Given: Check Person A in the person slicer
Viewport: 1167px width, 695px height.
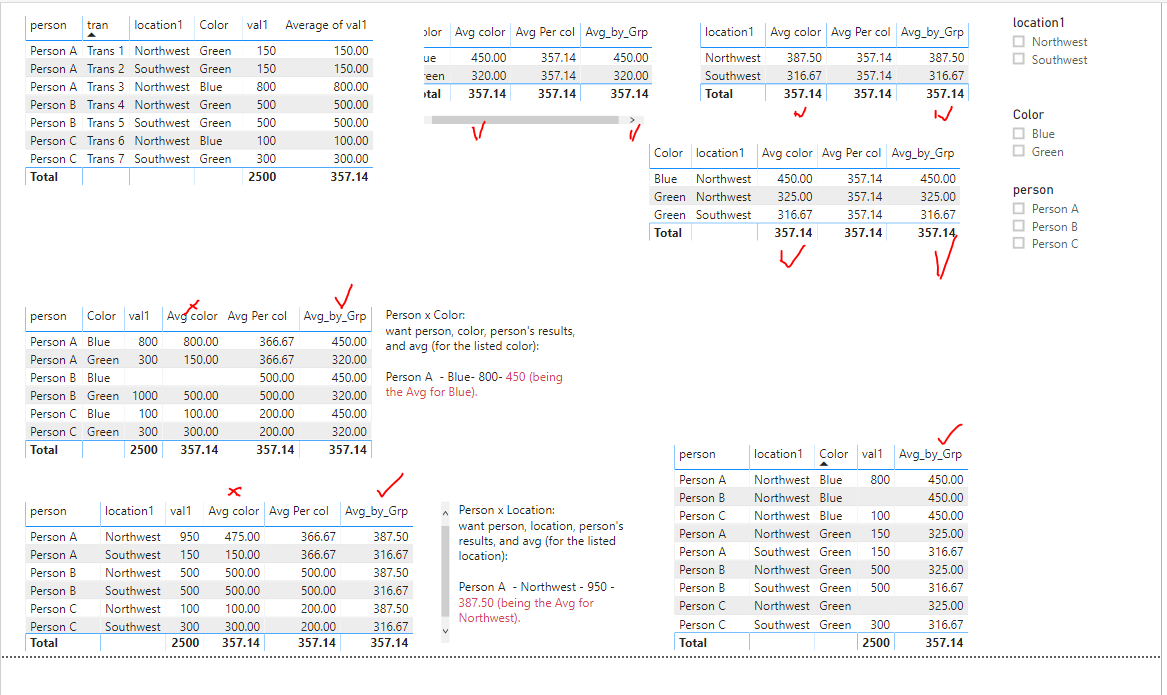Looking at the screenshot, I should tap(1019, 209).
